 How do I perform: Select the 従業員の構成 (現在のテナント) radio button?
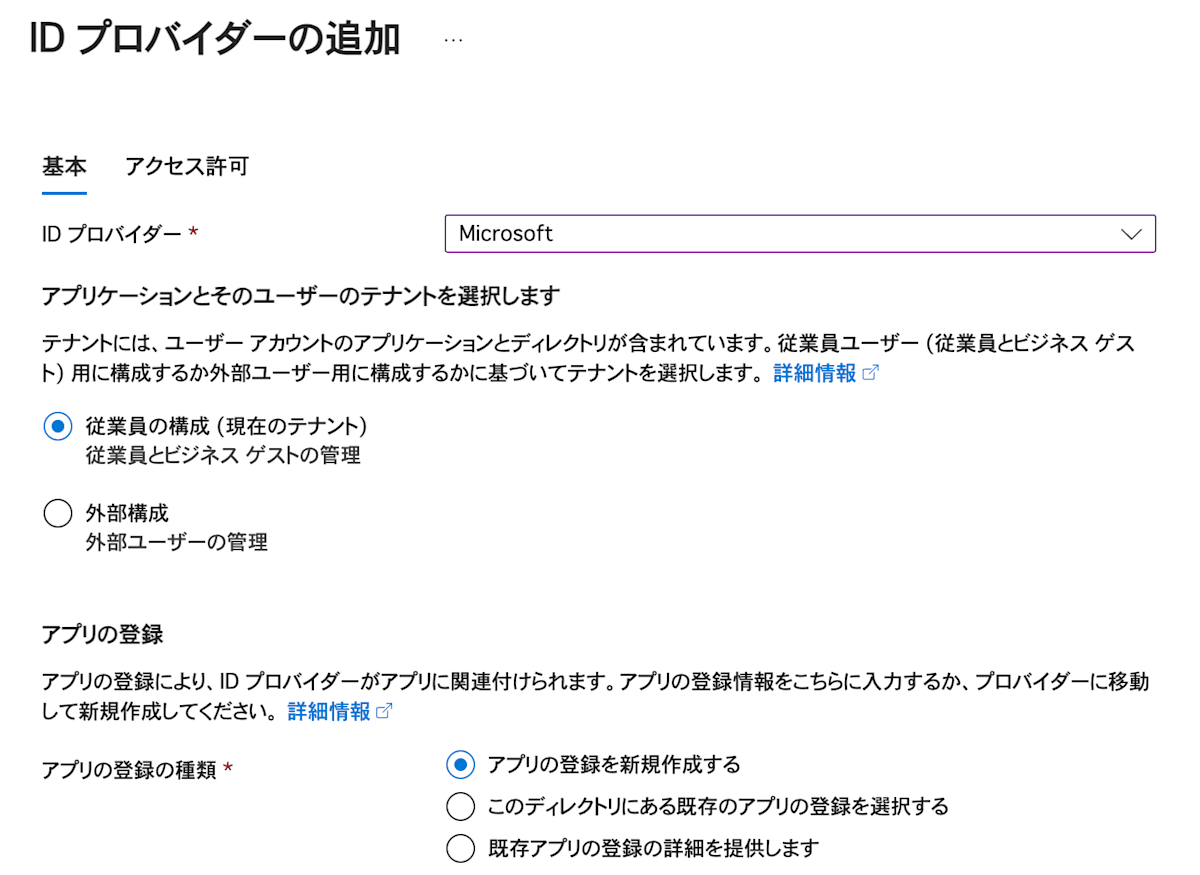(58, 426)
